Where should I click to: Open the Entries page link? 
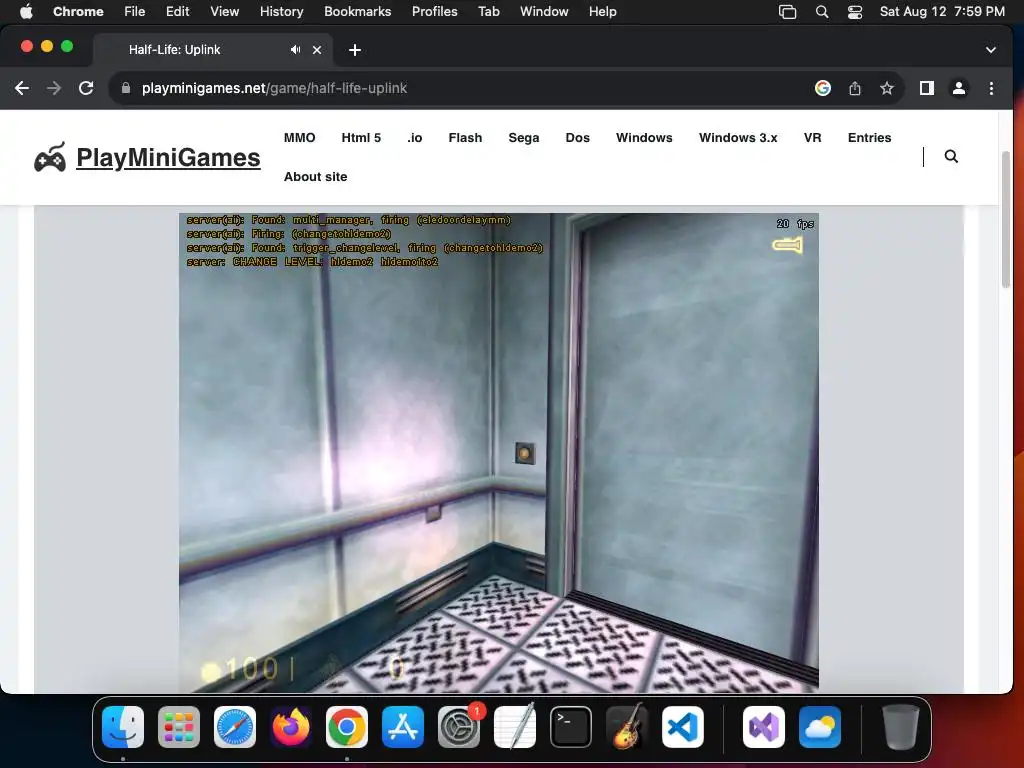click(x=869, y=138)
